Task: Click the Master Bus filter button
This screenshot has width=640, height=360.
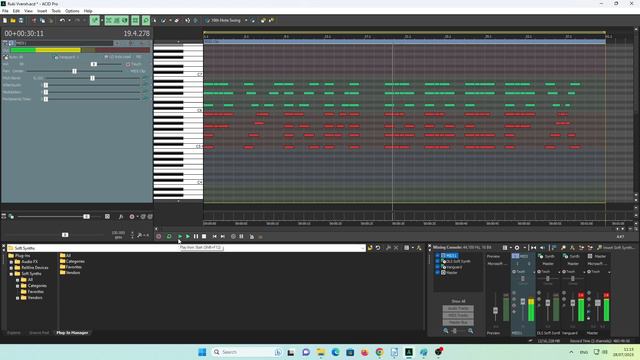Action: click(x=458, y=322)
